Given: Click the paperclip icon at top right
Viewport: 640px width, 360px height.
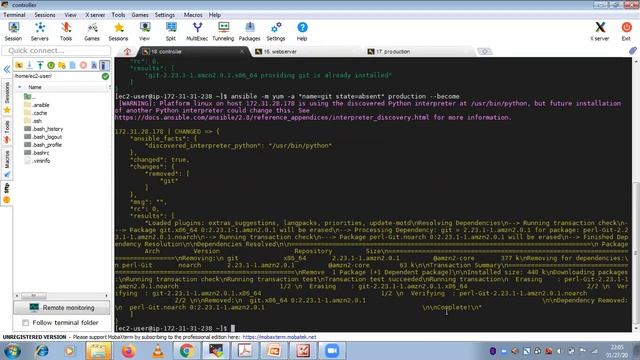Looking at the screenshot, I should (x=632, y=51).
